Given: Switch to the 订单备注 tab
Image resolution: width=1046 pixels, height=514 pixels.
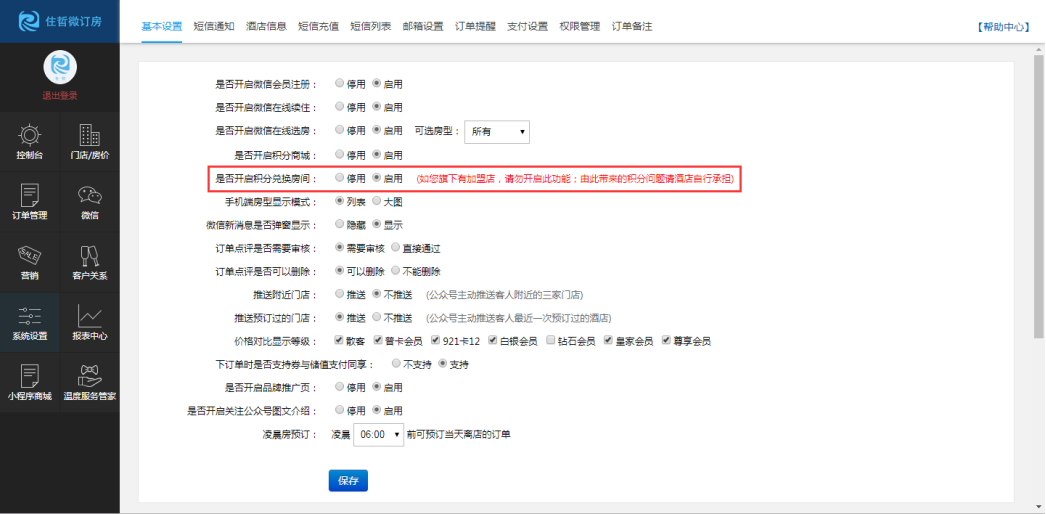Looking at the screenshot, I should (x=632, y=27).
